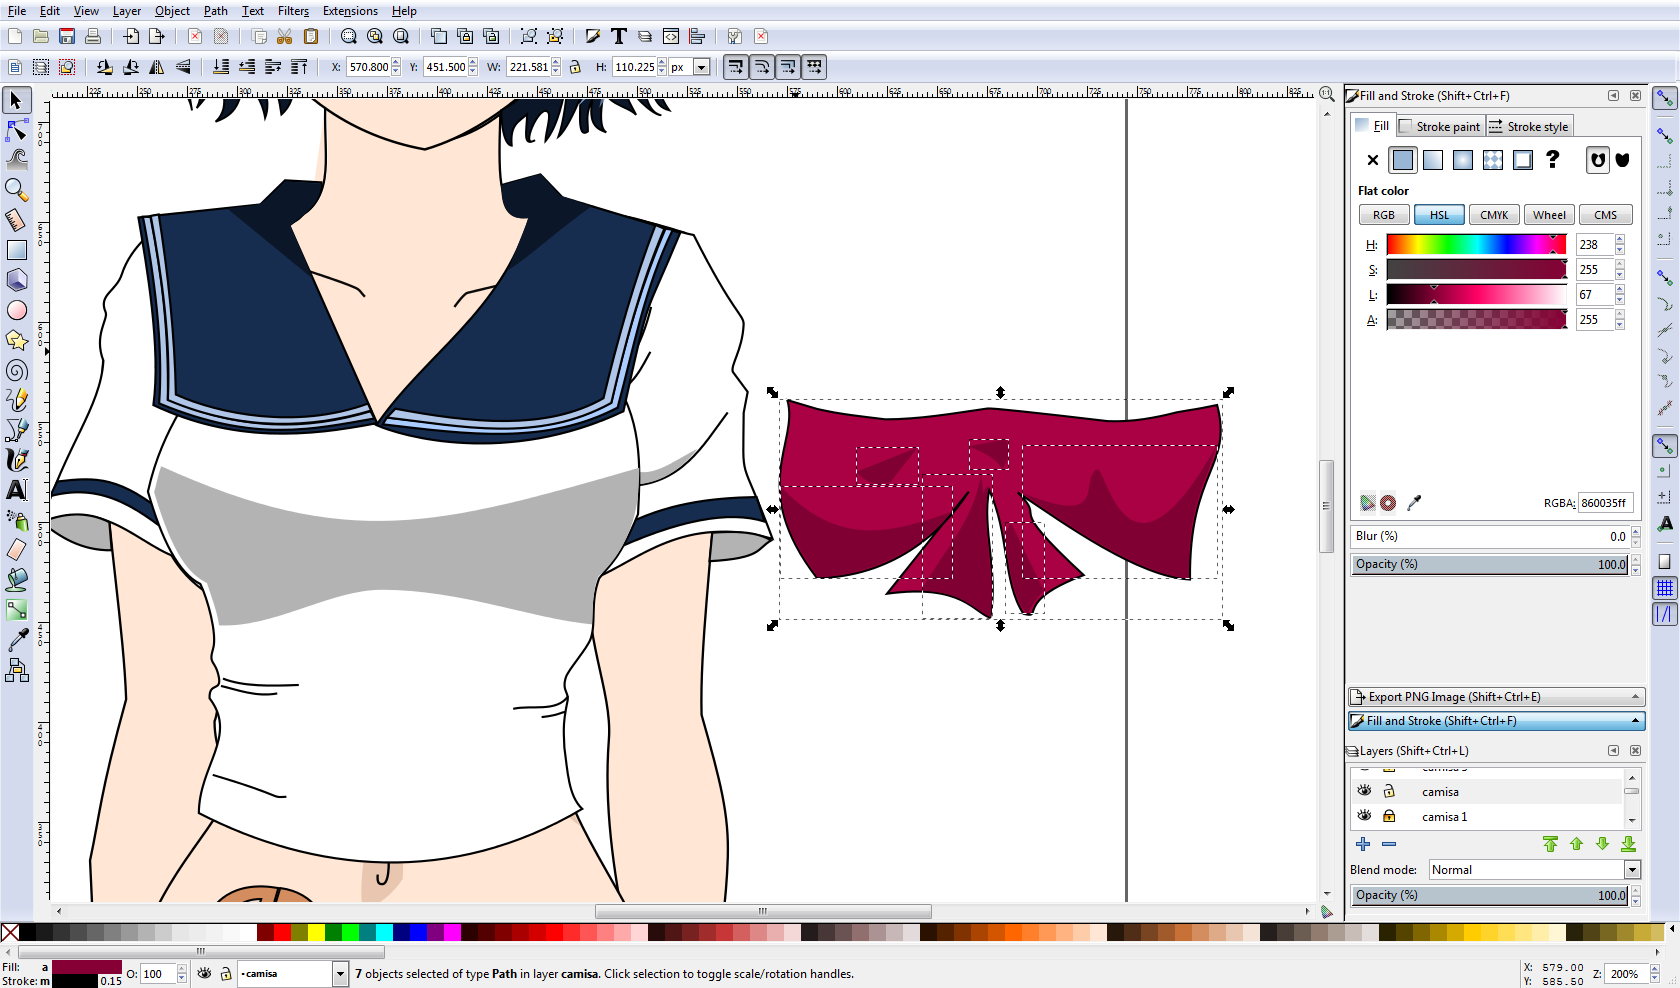Increase the X coordinate stepper
Screen dimensions: 1680x988
(396, 62)
